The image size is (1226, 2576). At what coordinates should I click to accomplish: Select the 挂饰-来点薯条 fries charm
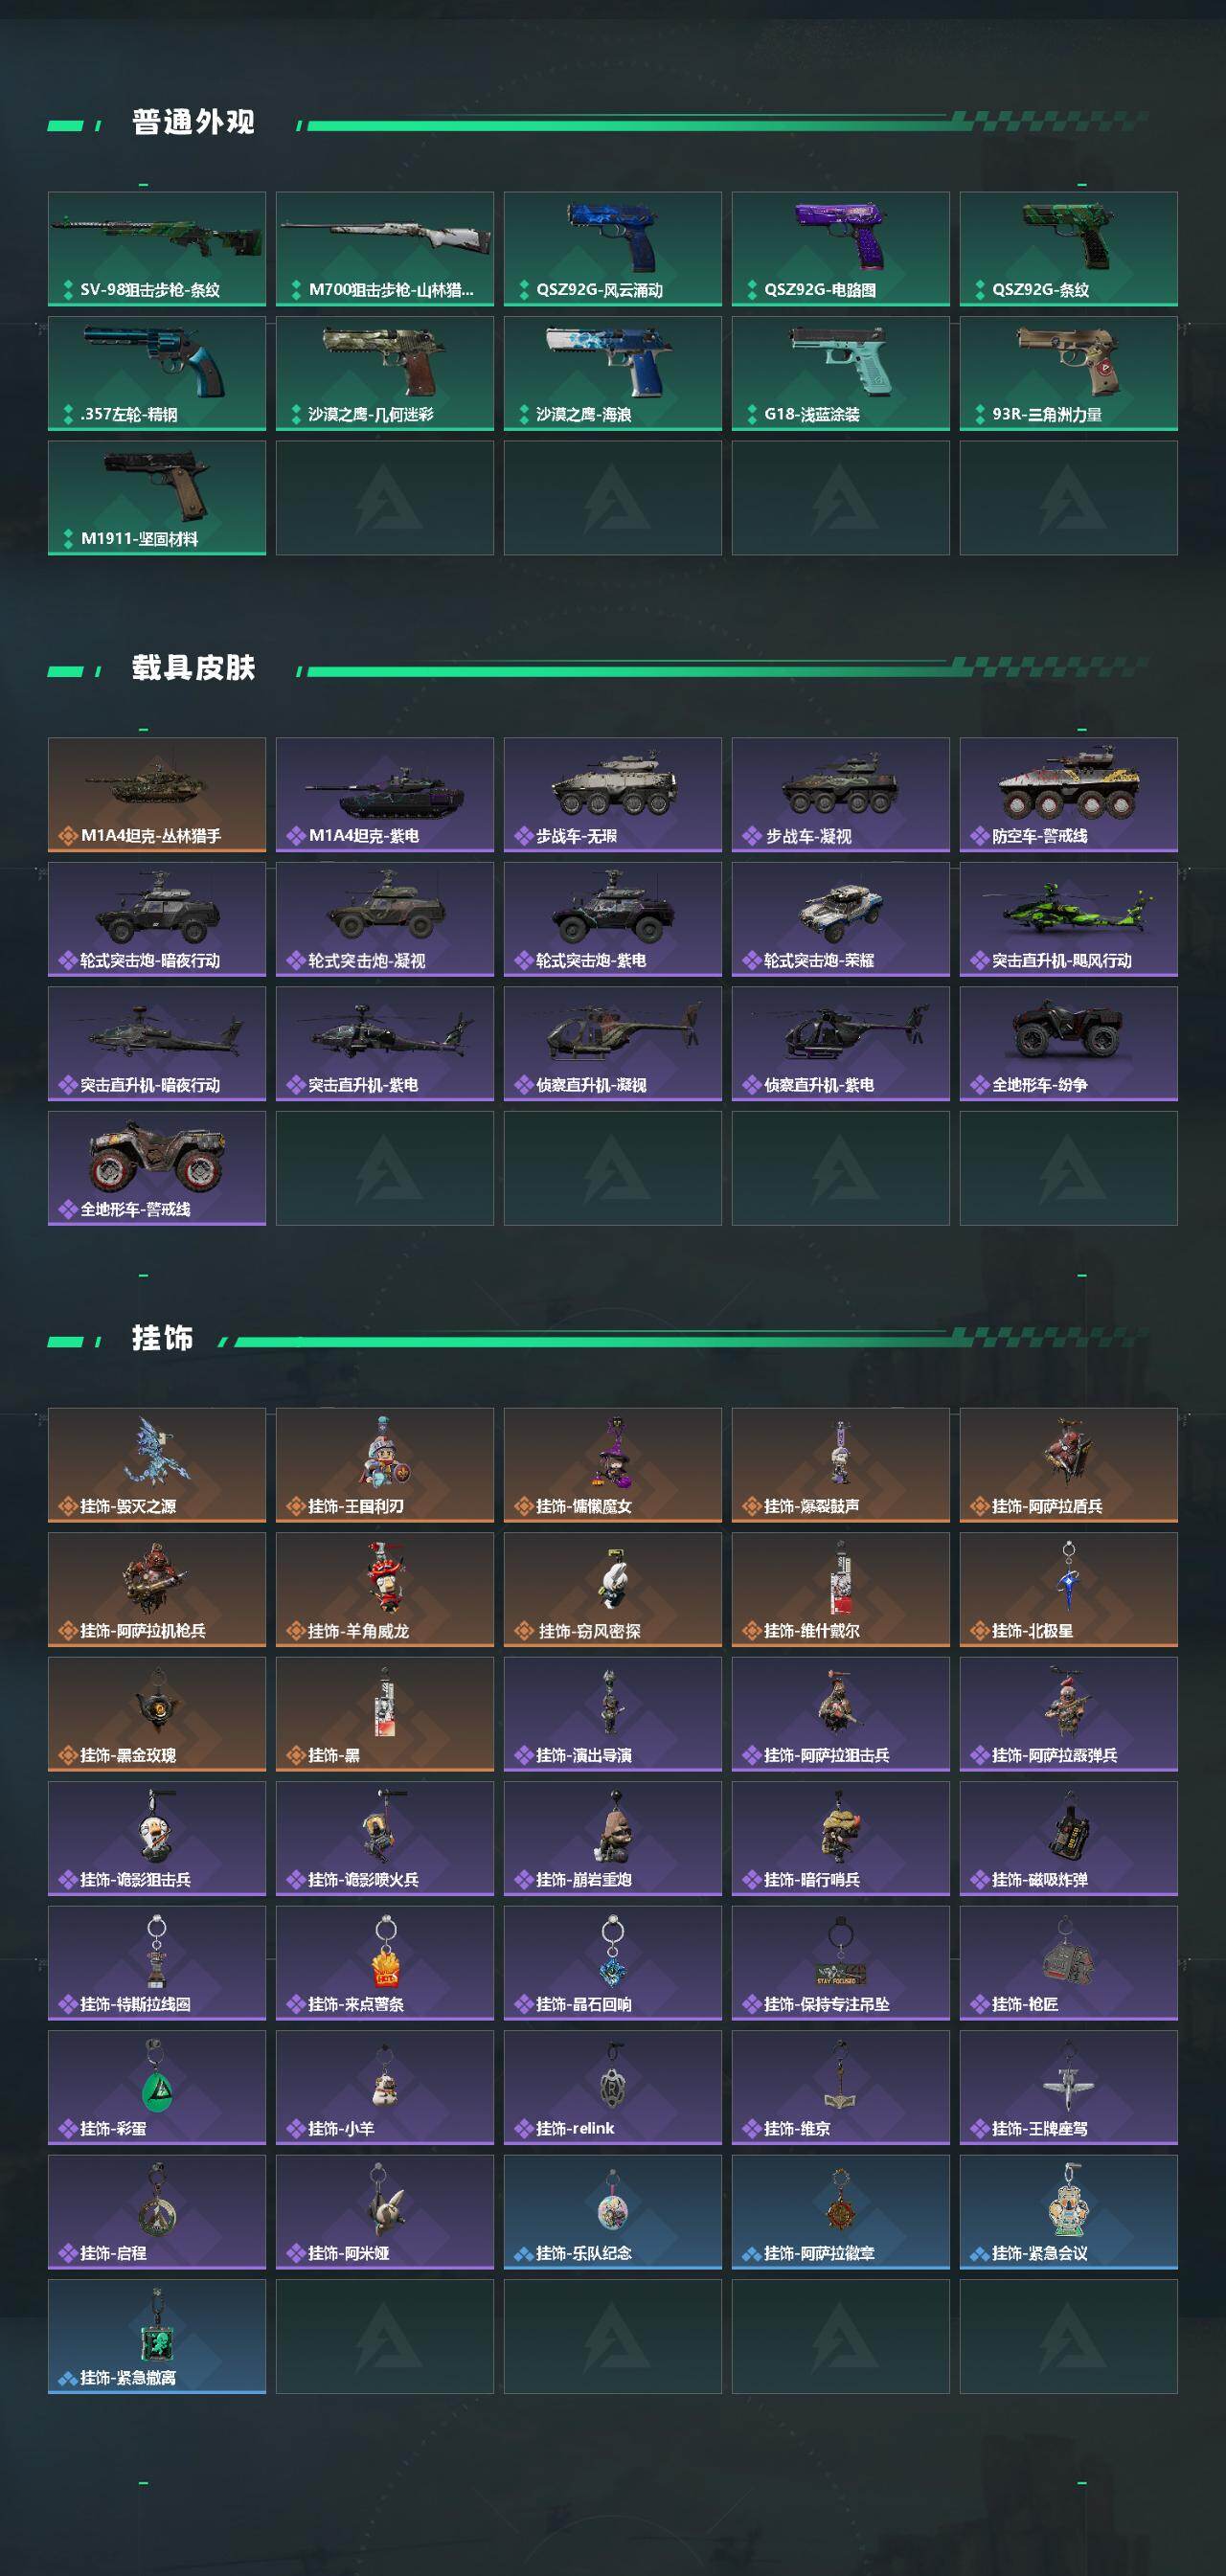point(385,1963)
